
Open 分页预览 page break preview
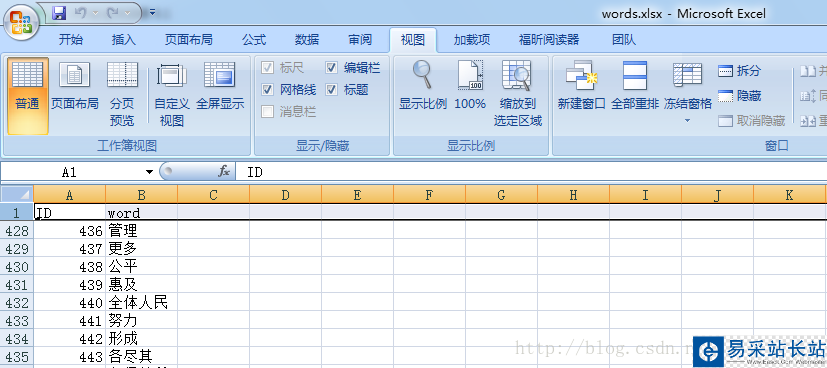click(x=122, y=95)
